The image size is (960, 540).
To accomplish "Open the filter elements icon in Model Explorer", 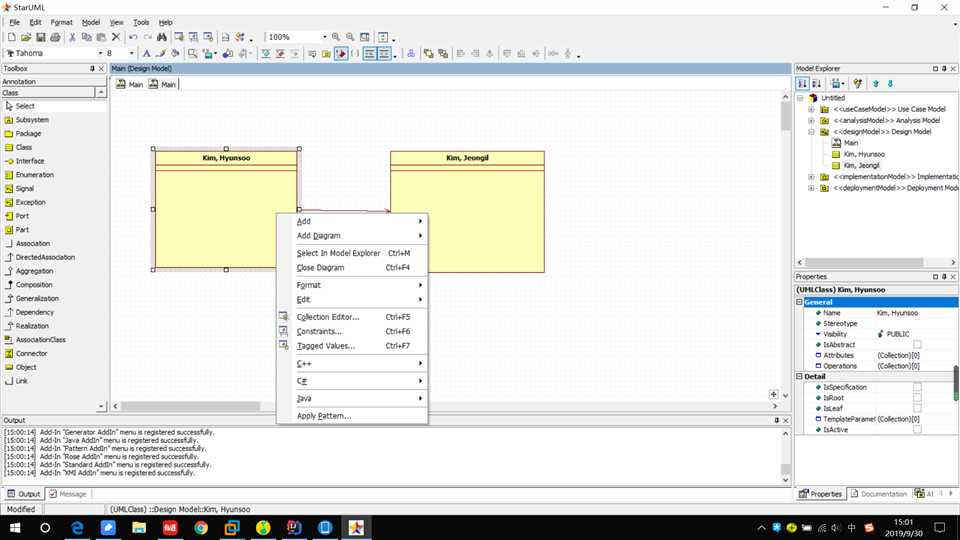I will point(858,83).
